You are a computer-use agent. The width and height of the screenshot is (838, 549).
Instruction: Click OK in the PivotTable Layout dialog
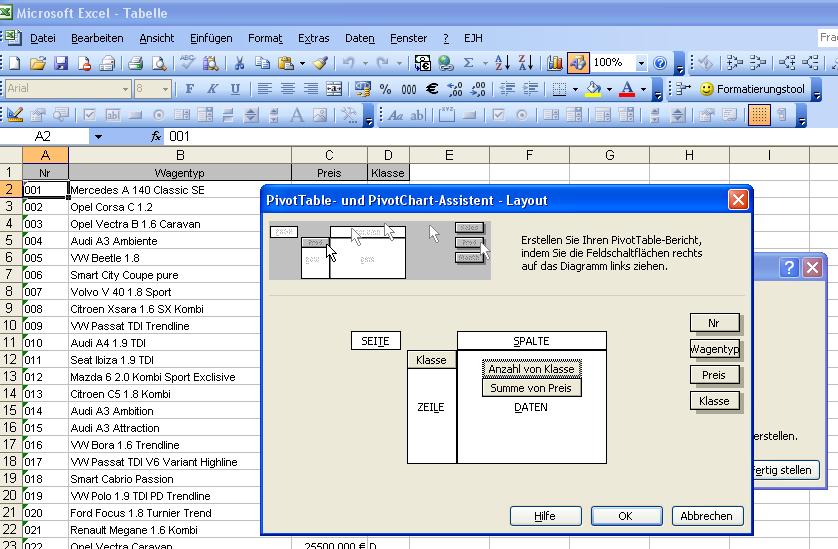(625, 516)
